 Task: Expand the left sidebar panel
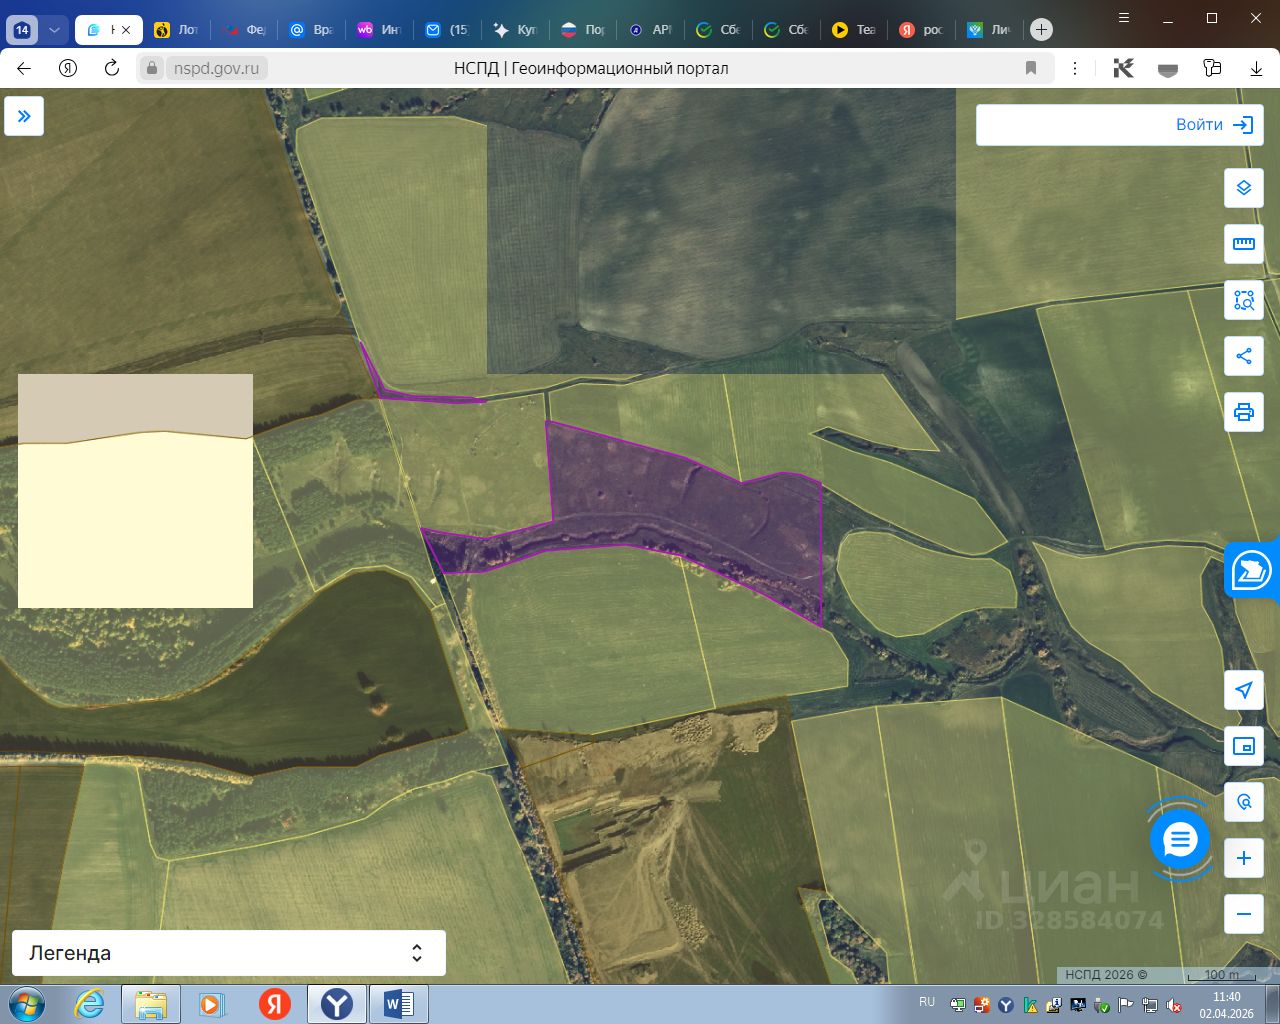[24, 116]
